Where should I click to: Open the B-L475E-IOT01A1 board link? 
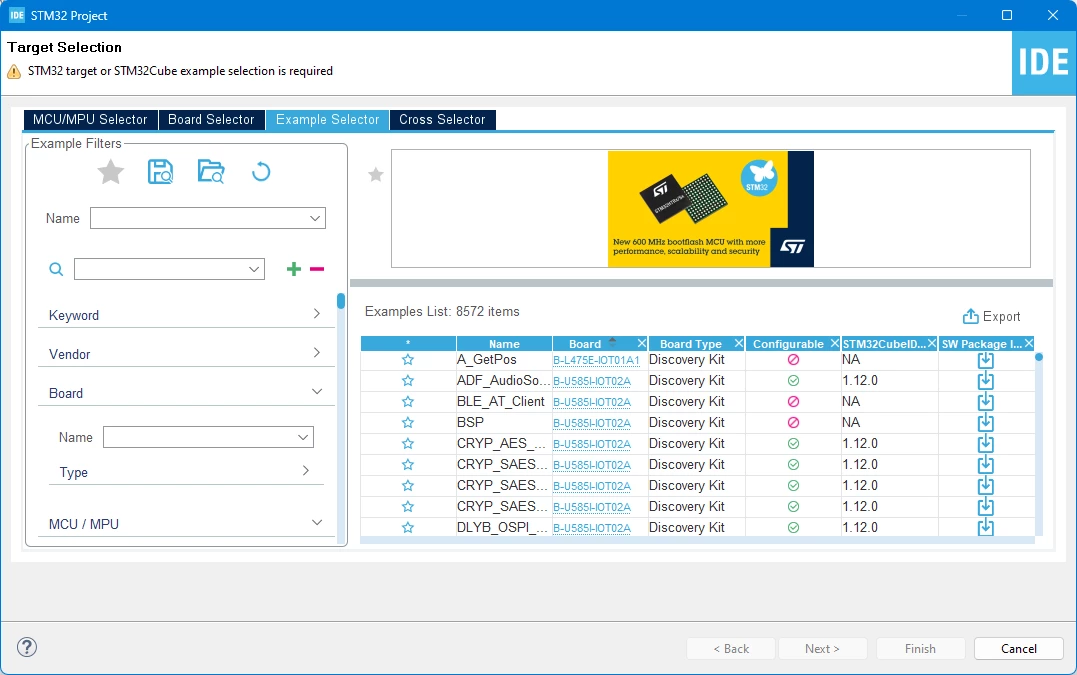coord(596,361)
